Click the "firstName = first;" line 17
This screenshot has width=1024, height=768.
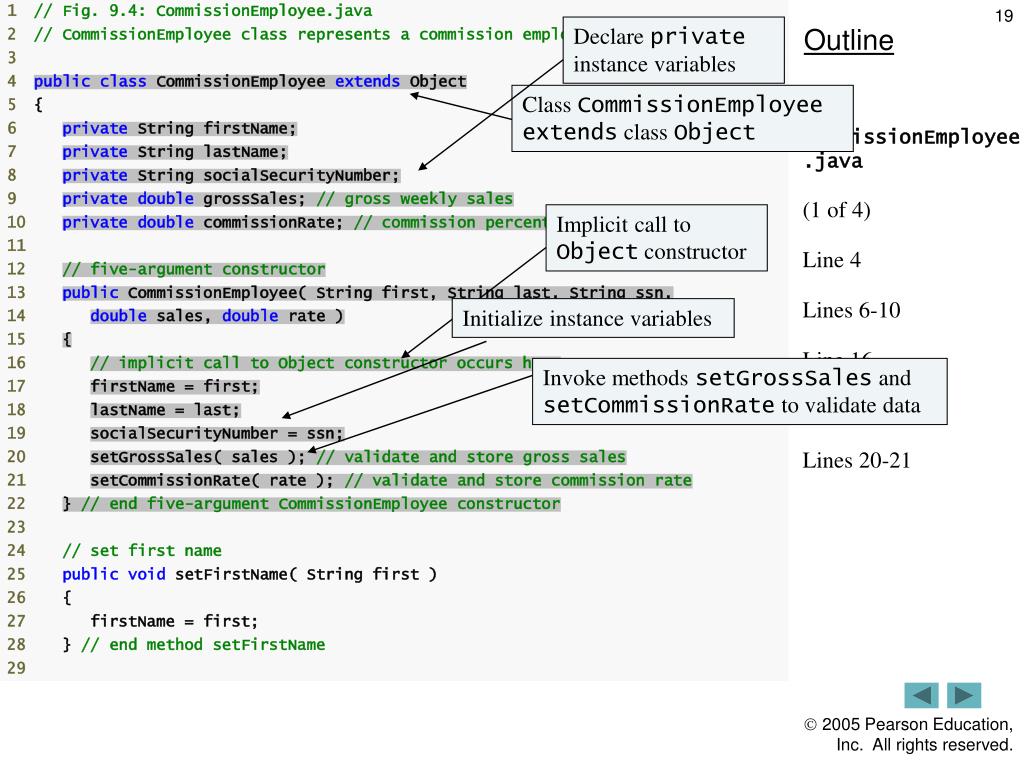coord(174,387)
